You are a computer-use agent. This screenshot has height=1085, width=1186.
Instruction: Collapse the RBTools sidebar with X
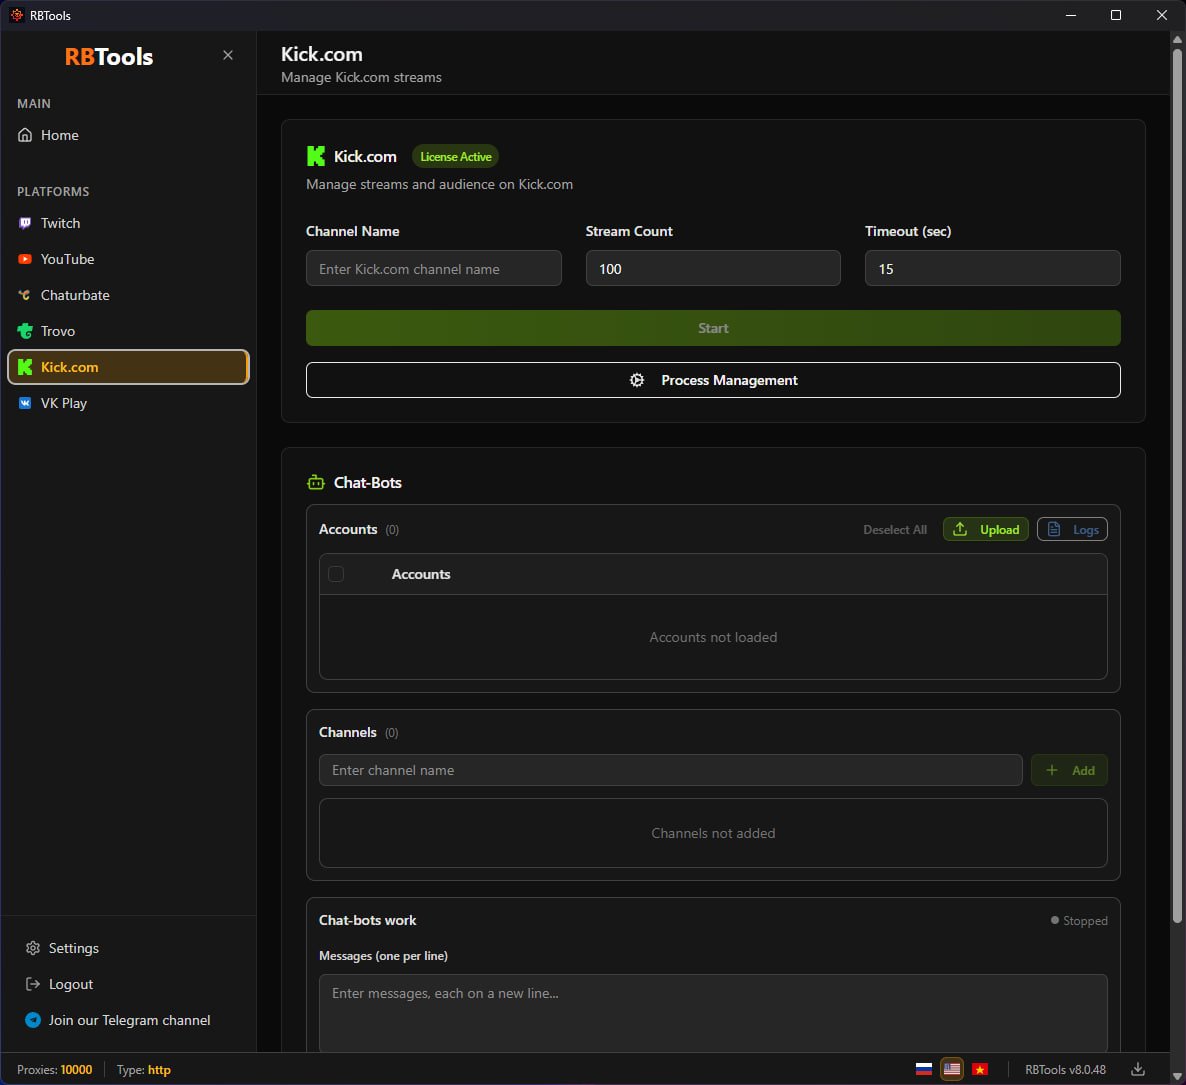(x=228, y=55)
